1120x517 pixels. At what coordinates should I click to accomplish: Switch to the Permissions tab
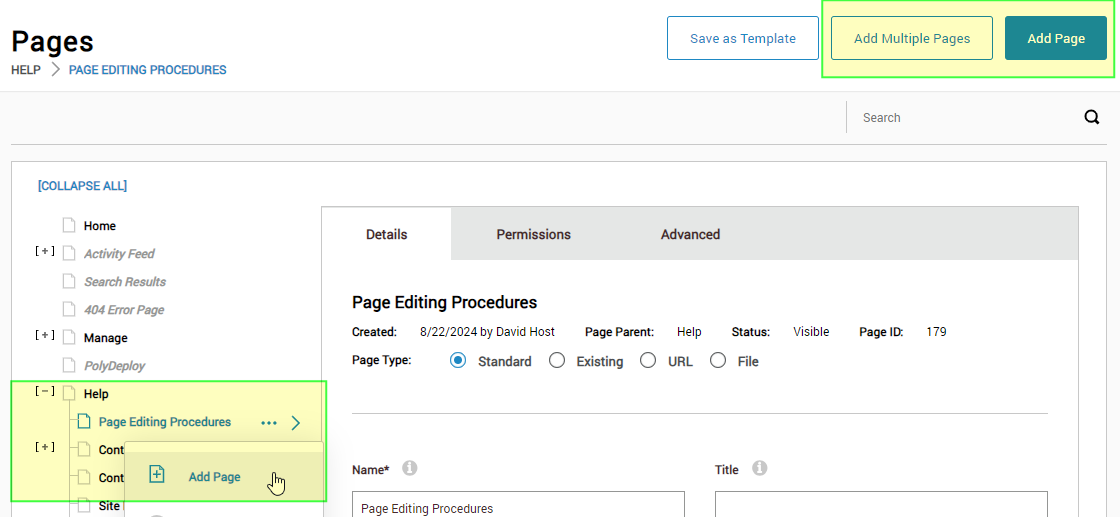tap(533, 235)
